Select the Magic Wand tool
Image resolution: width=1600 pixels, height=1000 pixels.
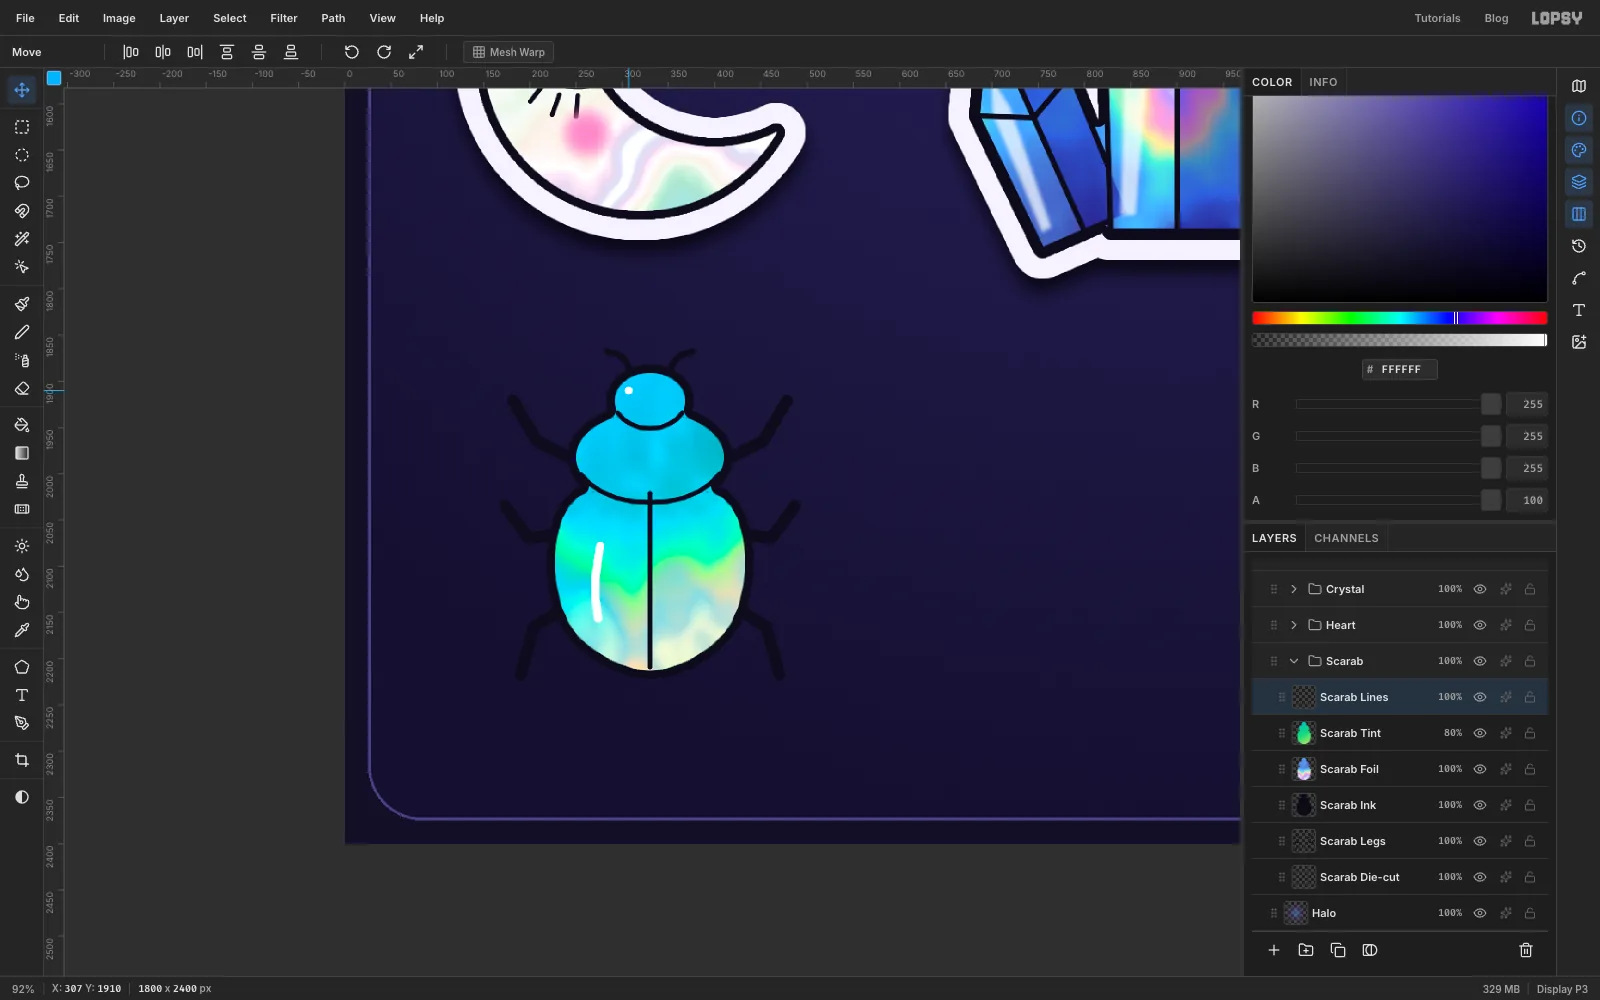coord(22,239)
